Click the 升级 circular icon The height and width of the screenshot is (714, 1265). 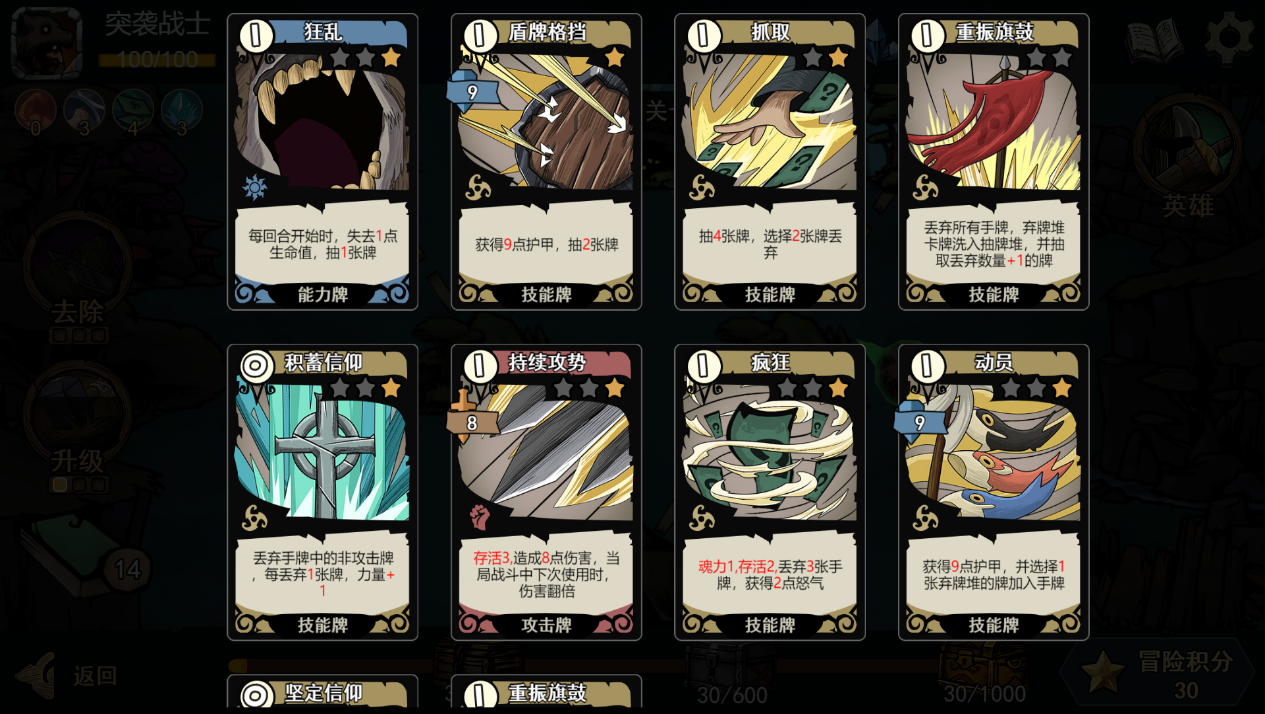click(x=77, y=412)
